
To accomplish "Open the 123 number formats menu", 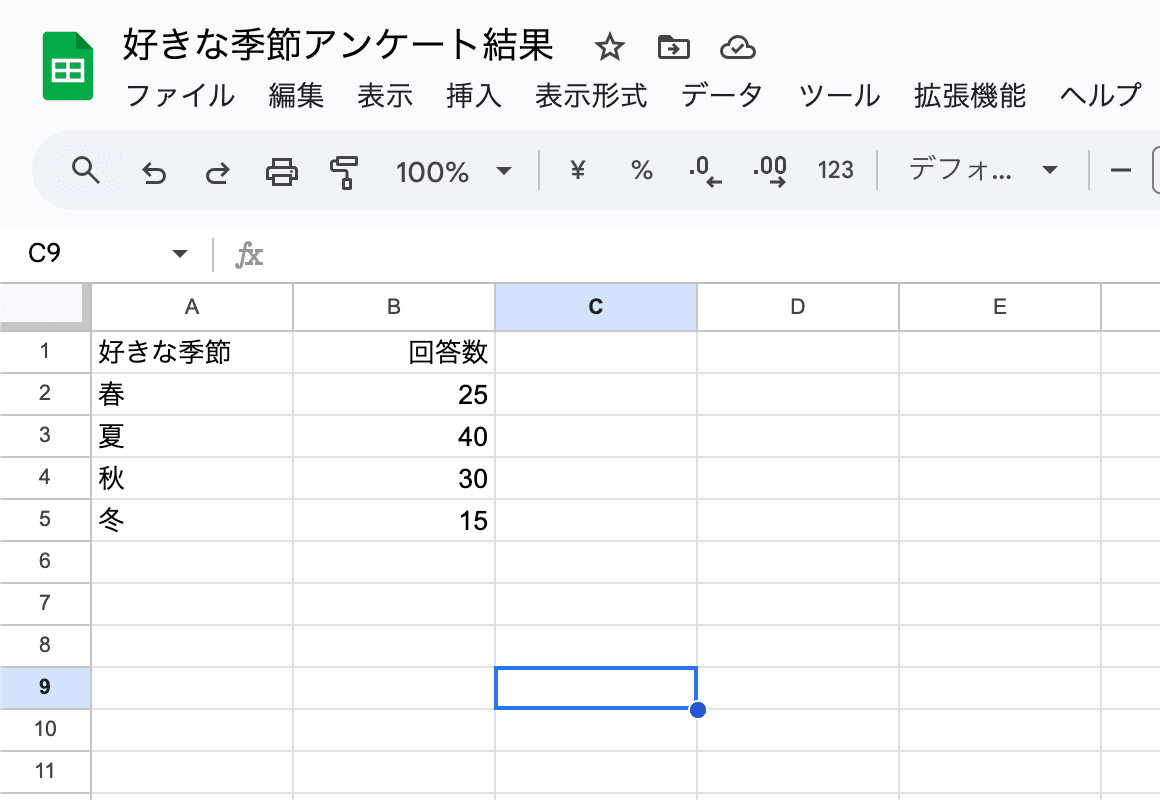I will (835, 171).
